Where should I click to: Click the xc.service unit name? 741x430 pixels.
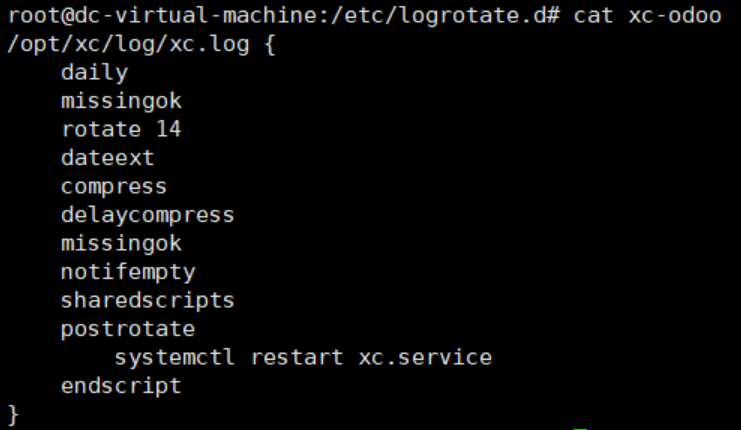425,357
